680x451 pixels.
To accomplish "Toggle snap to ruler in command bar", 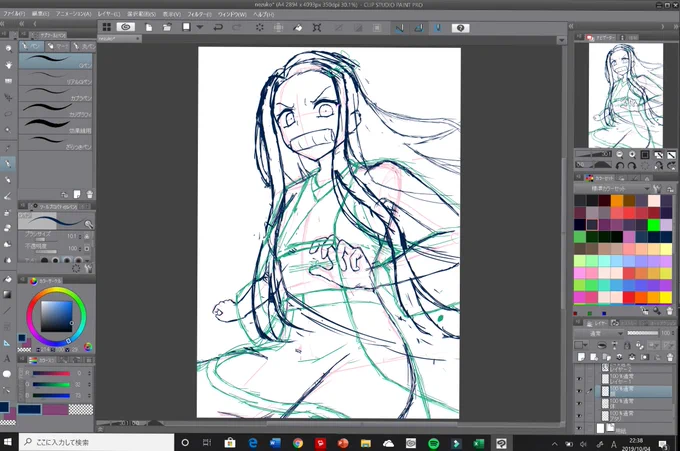I will (399, 28).
